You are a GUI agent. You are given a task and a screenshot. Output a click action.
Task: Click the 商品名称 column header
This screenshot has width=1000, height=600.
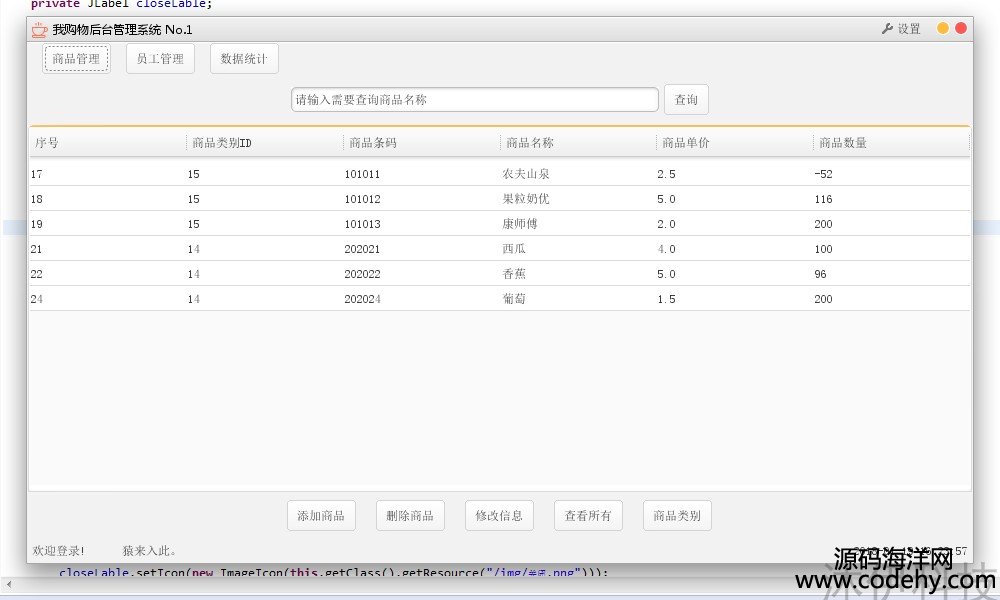(x=578, y=143)
